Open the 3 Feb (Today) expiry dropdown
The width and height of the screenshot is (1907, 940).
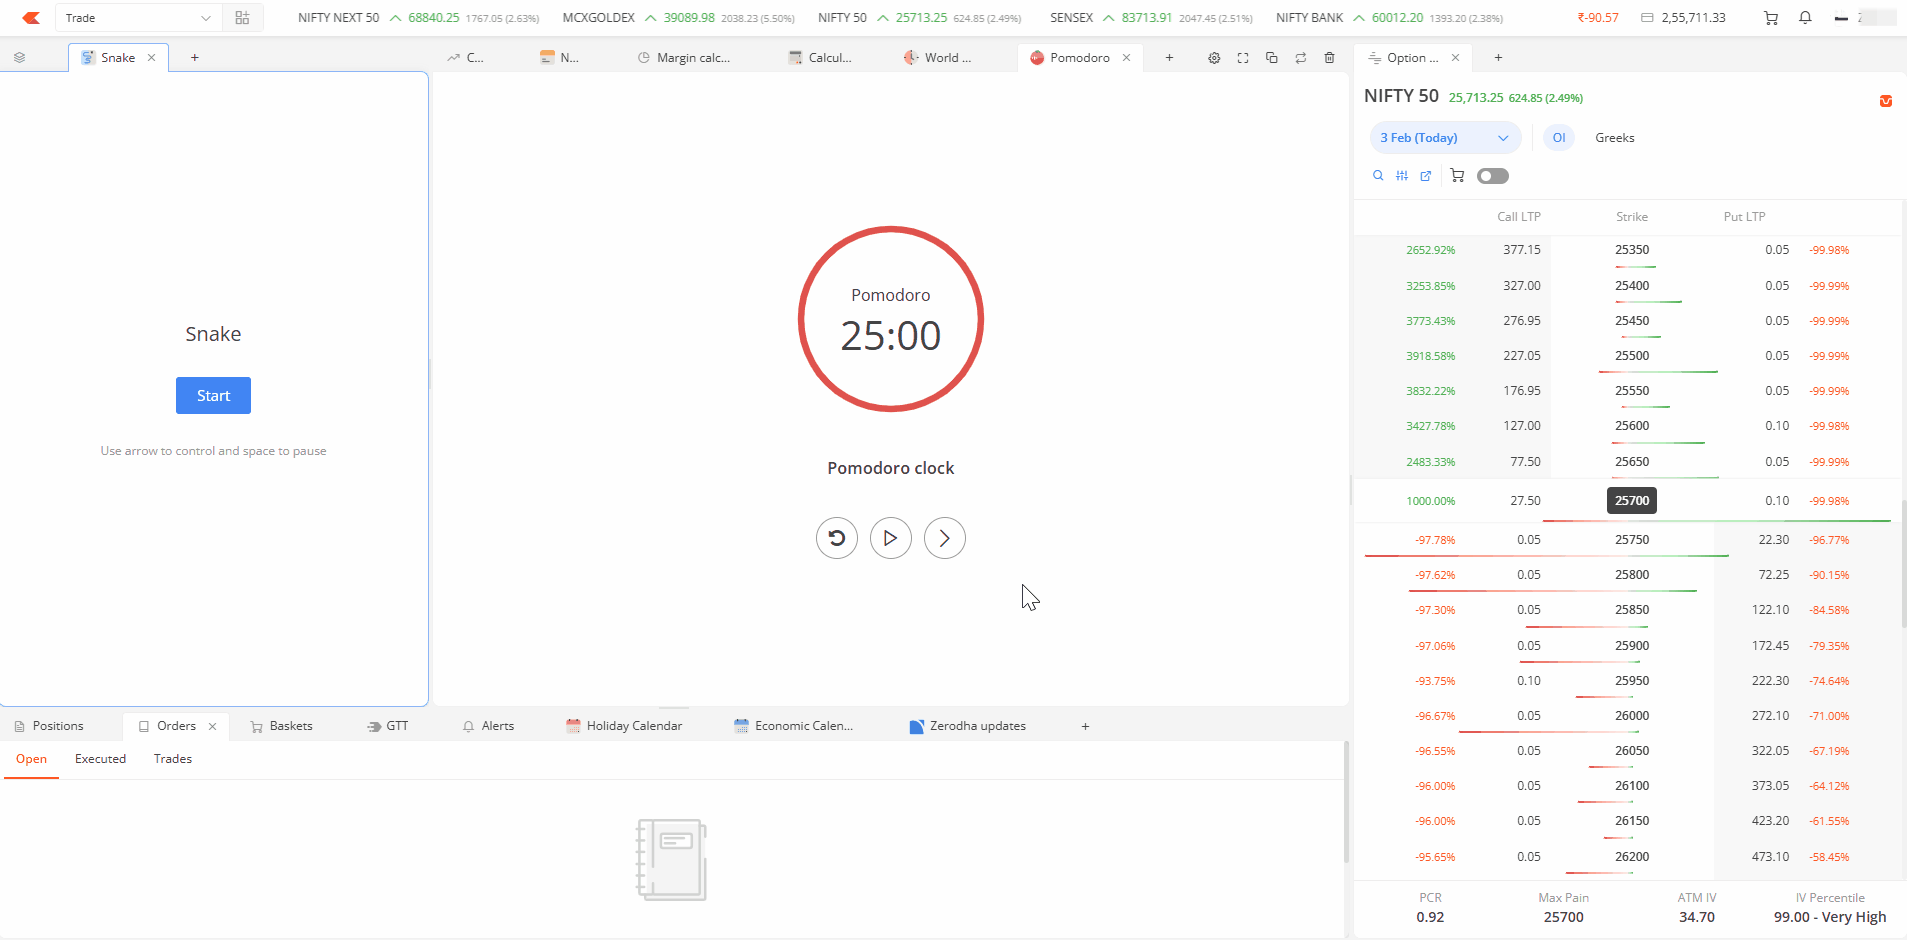point(1444,137)
